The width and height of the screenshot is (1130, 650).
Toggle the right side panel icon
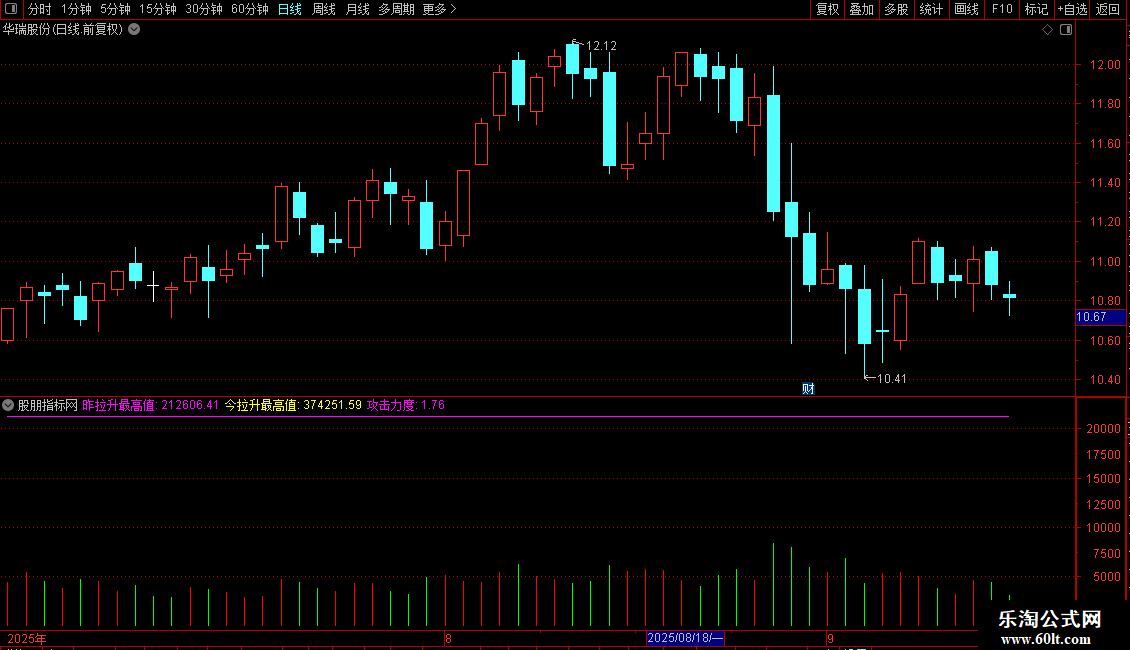coord(1066,30)
